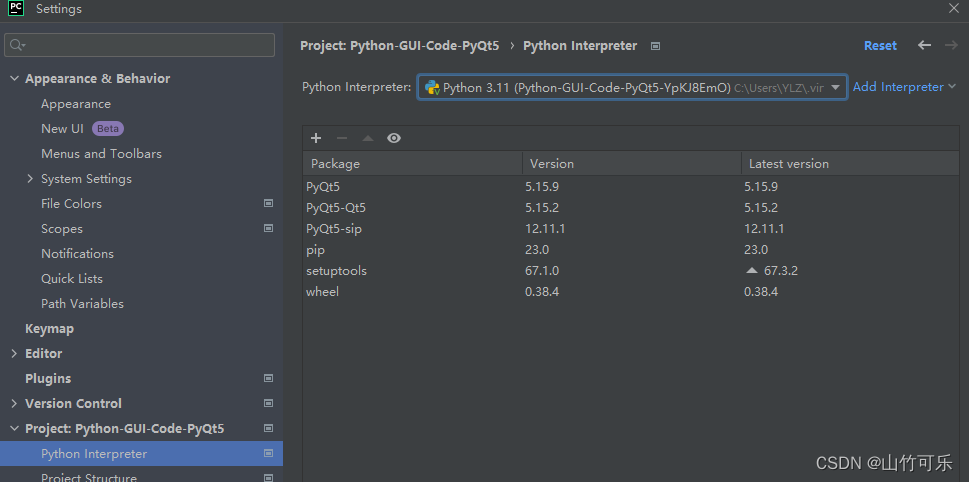This screenshot has height=482, width=969.
Task: Click Project: Python-GUI-Code-PyQt5 breadcrumb
Action: click(399, 46)
